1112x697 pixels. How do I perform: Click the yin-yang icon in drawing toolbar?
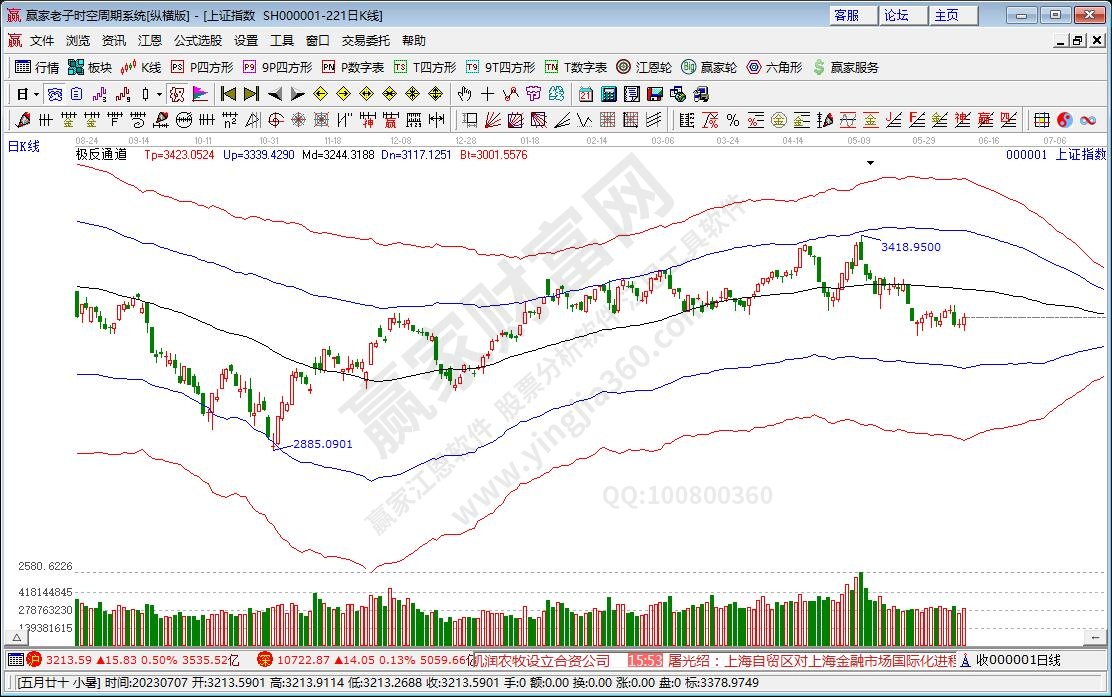point(1064,120)
